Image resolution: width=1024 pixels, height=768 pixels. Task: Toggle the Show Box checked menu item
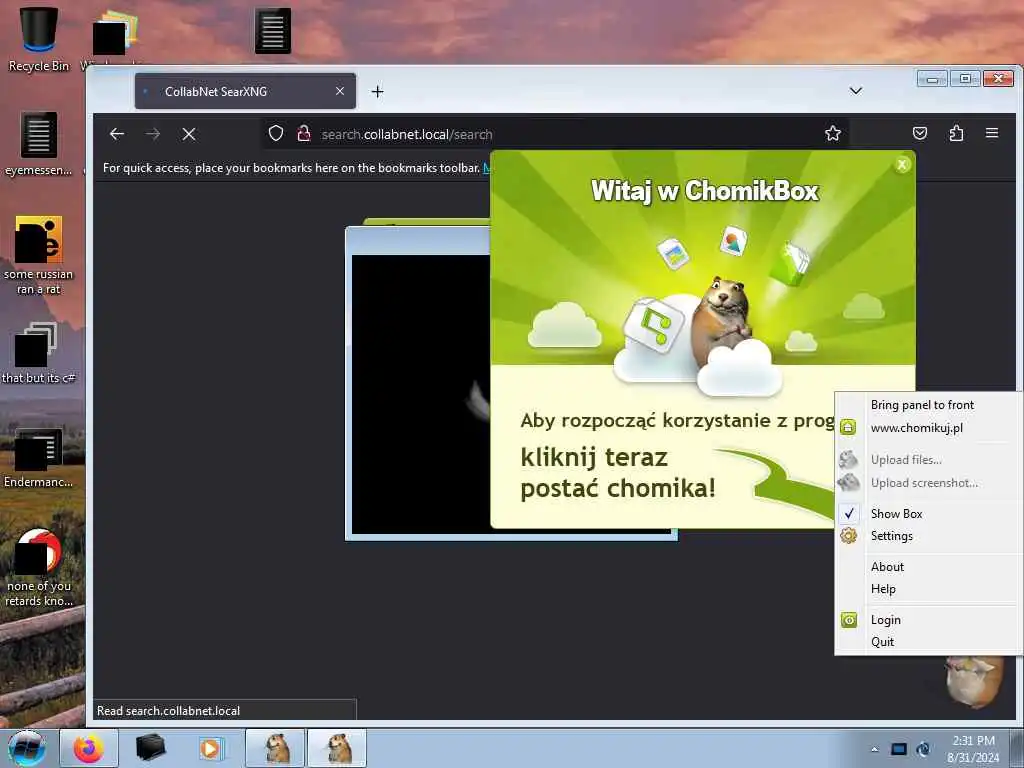pyautogui.click(x=928, y=513)
